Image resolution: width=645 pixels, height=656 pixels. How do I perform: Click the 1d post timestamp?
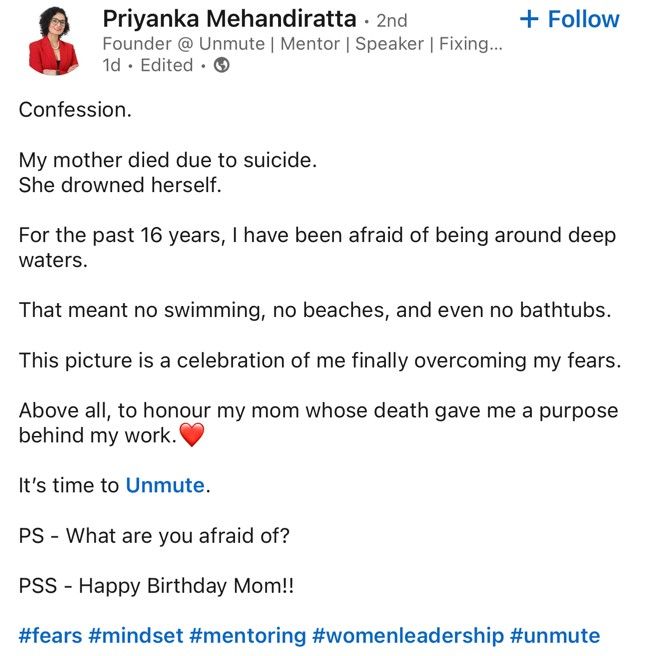click(x=111, y=65)
